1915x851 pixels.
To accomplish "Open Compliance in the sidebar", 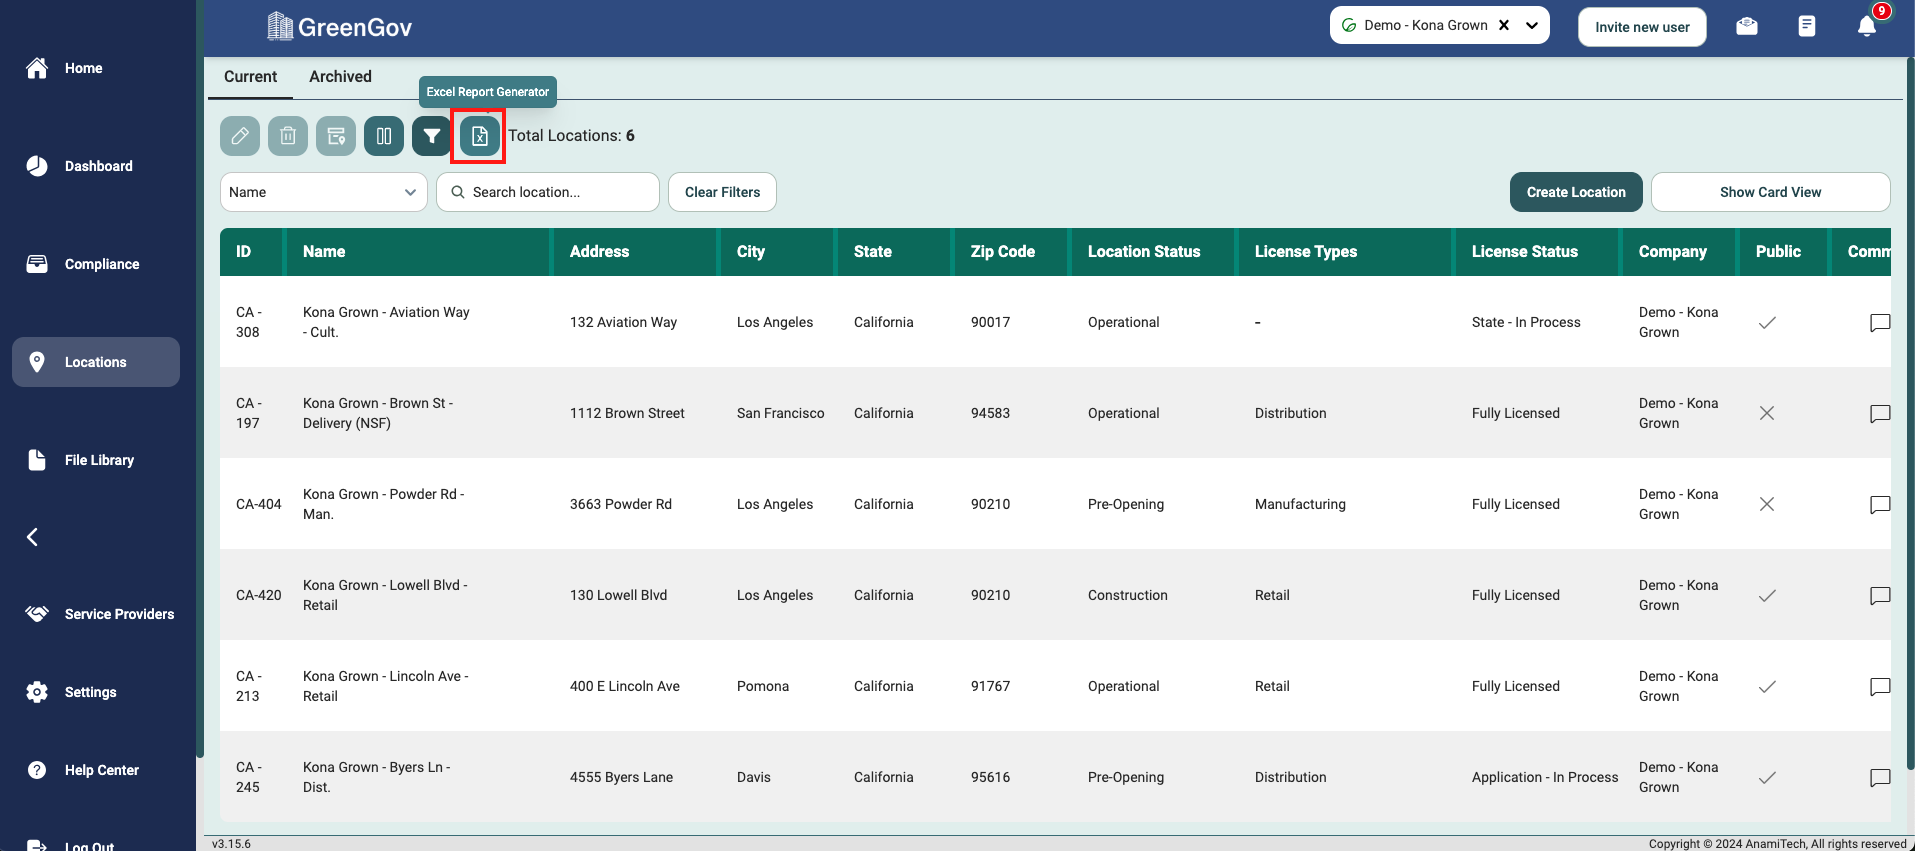I will pos(101,264).
